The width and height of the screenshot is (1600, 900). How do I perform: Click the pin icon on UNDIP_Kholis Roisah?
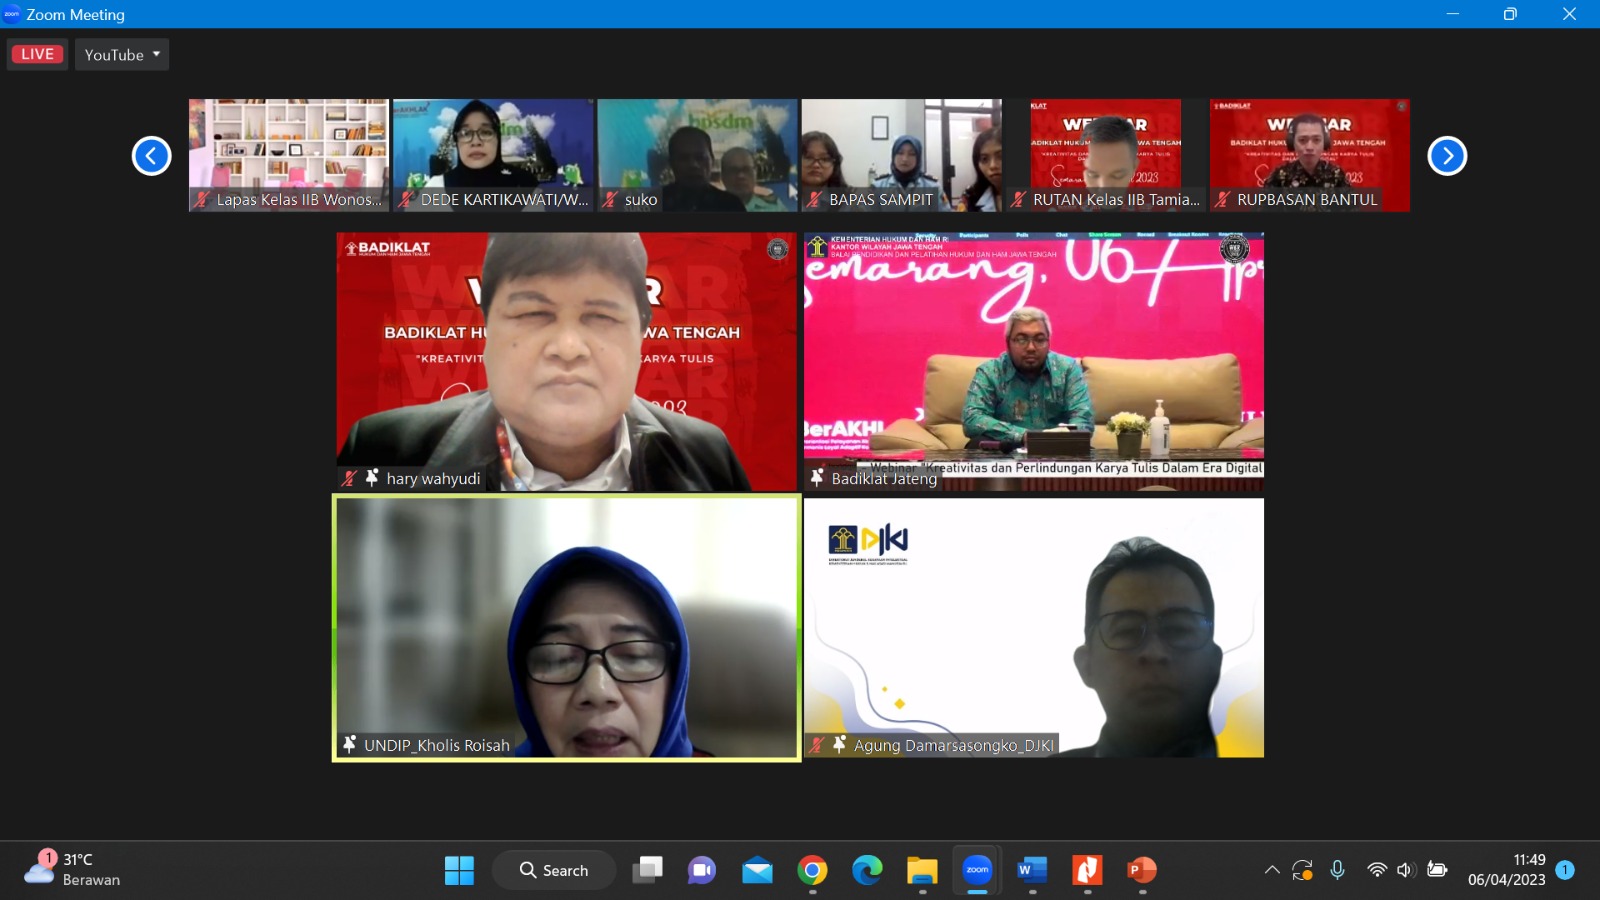[349, 745]
